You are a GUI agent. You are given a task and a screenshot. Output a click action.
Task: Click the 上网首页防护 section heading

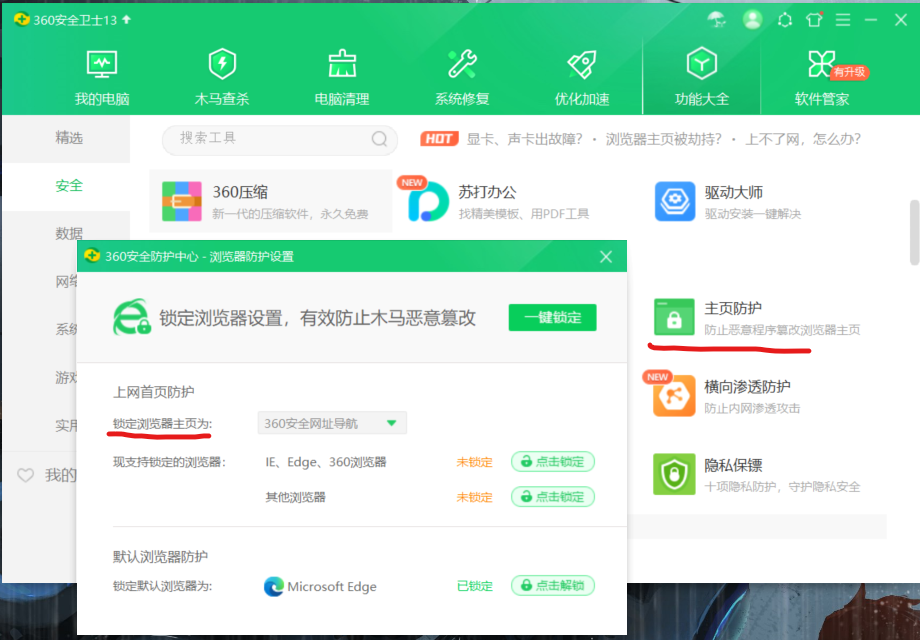[x=154, y=392]
